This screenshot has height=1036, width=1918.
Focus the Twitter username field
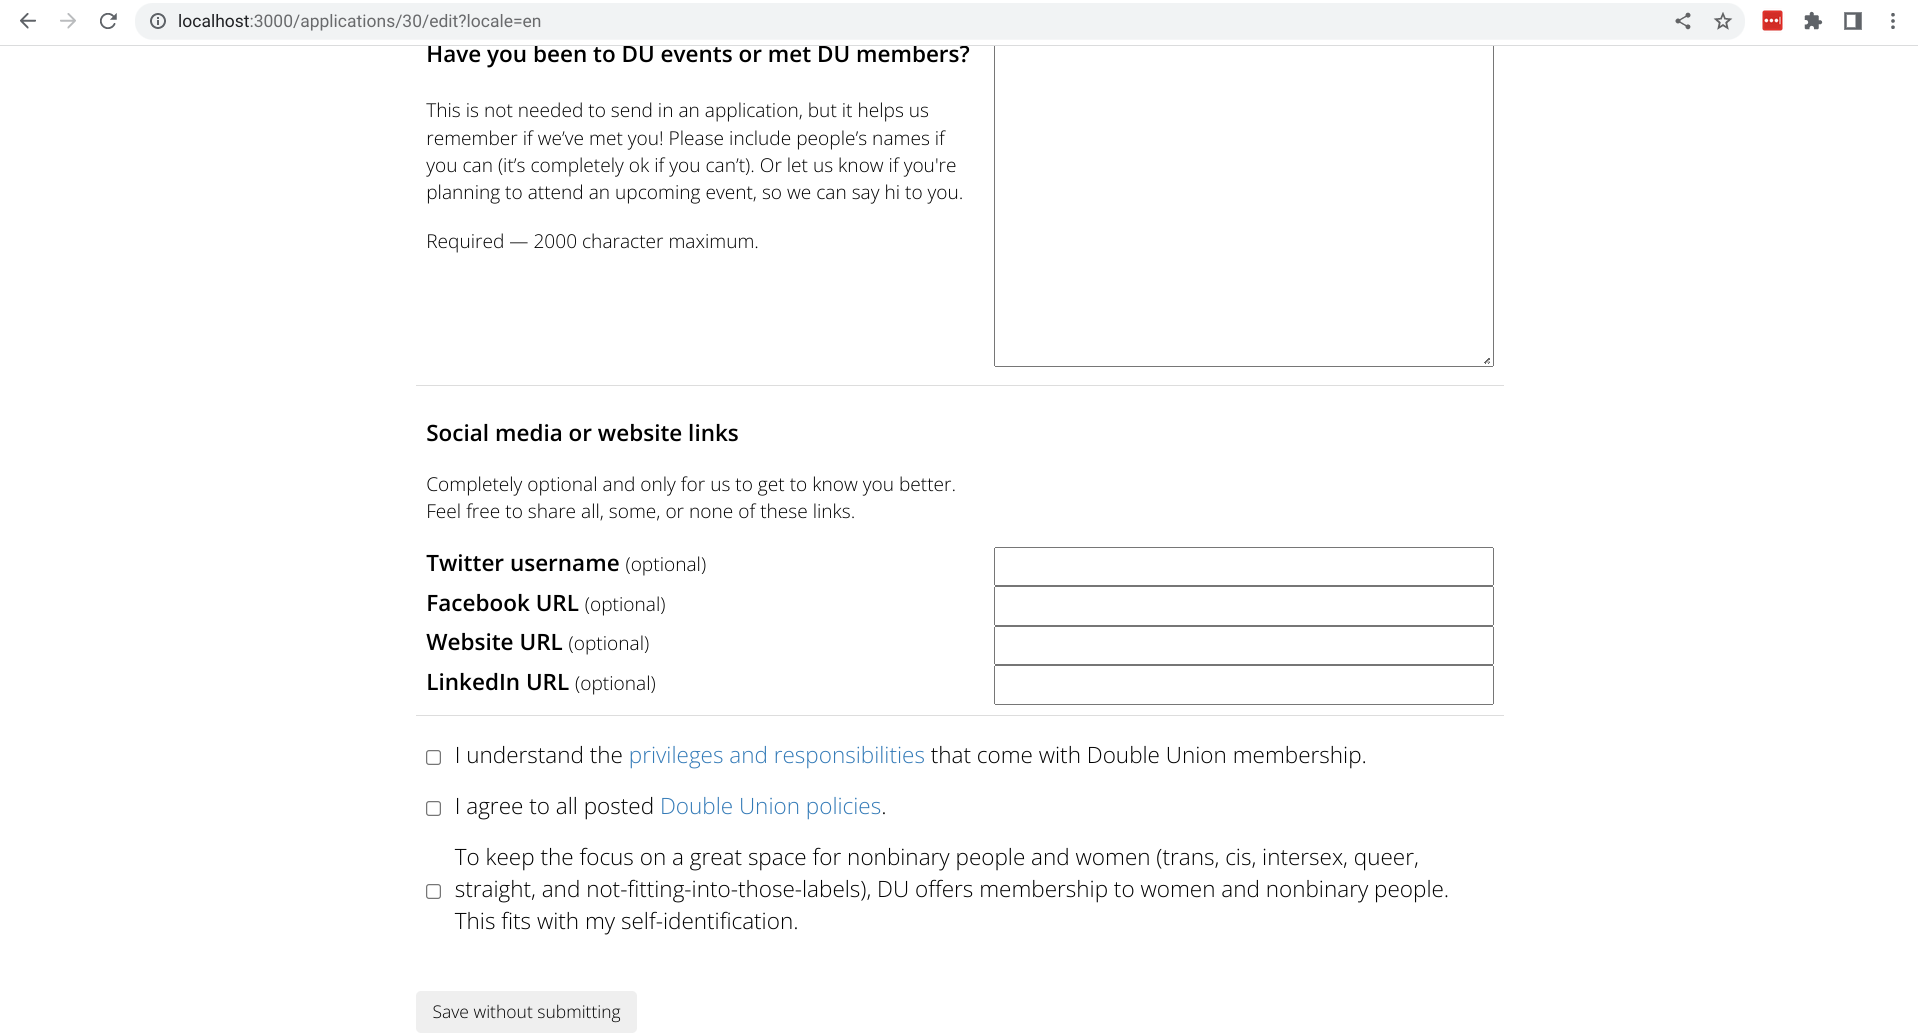click(x=1243, y=566)
